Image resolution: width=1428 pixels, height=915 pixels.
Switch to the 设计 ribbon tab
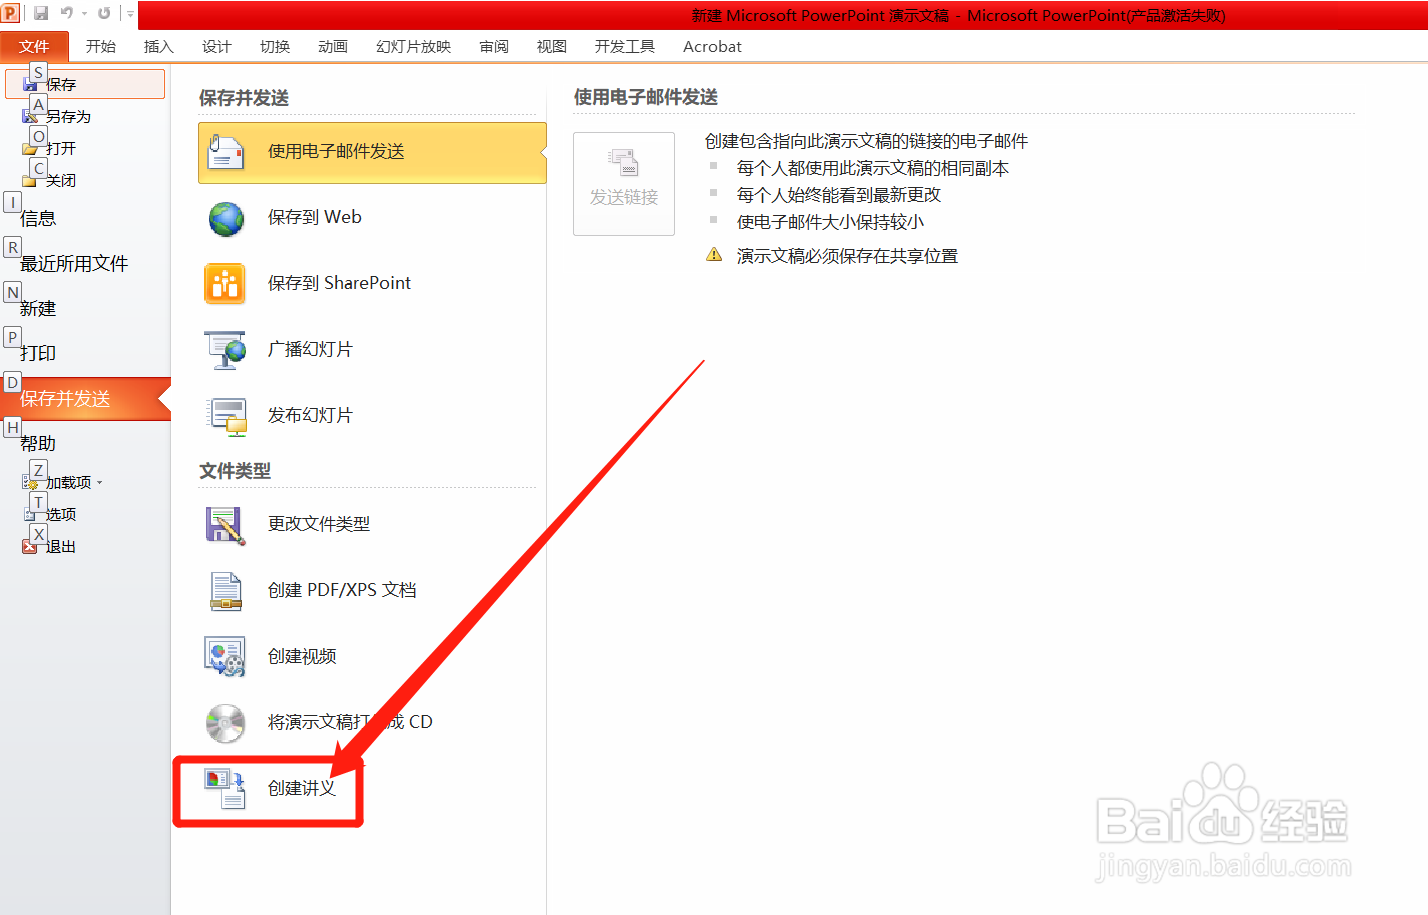[217, 46]
